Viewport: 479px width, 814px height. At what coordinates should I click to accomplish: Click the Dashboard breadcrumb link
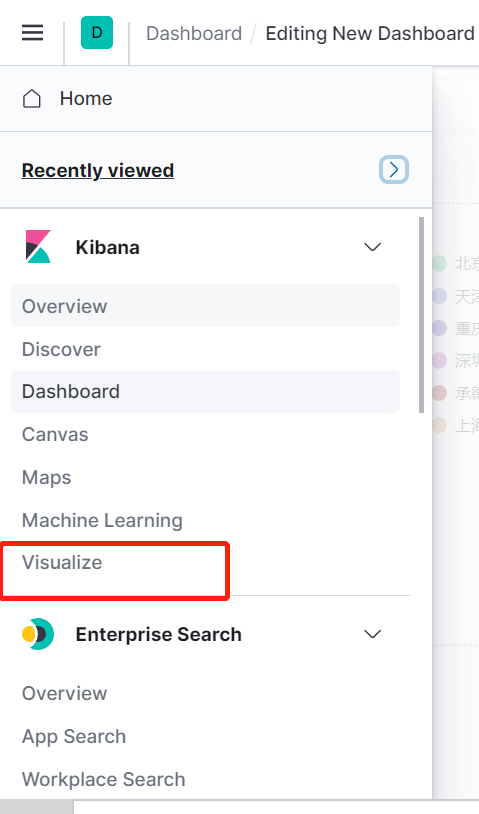coord(194,33)
